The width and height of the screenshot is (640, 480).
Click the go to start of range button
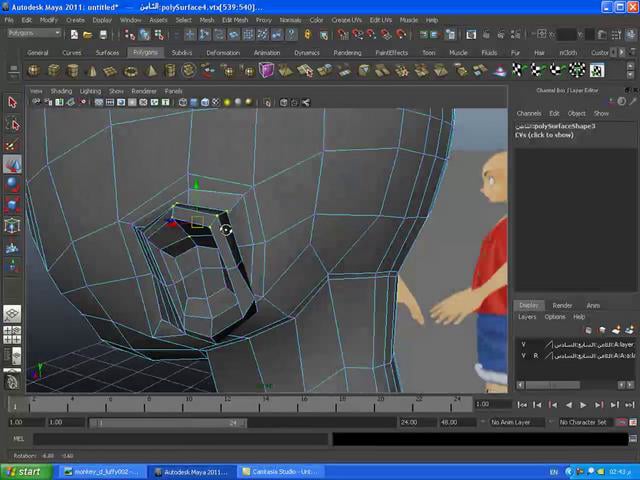522,405
